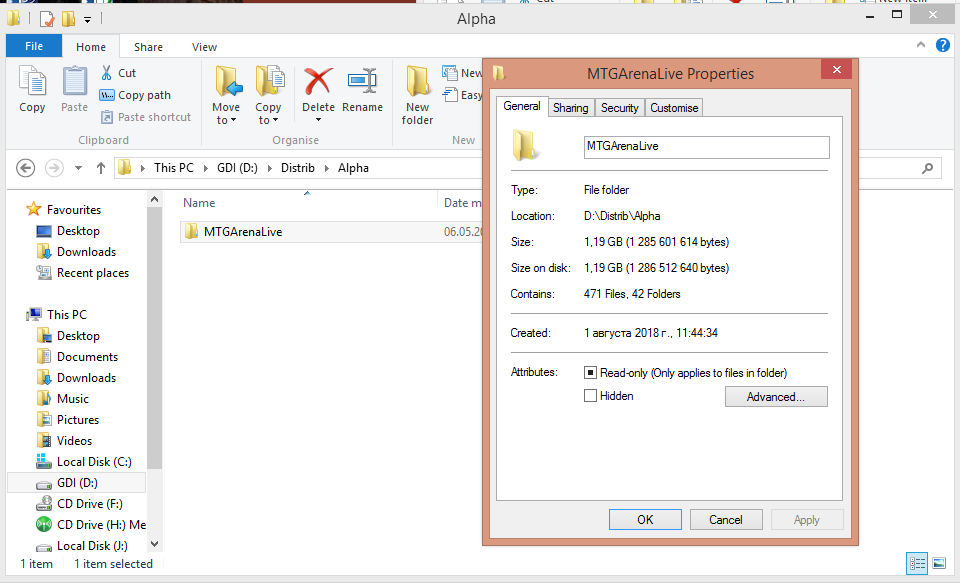Switch to large icons view in status bar
960x583 pixels.
(938, 563)
